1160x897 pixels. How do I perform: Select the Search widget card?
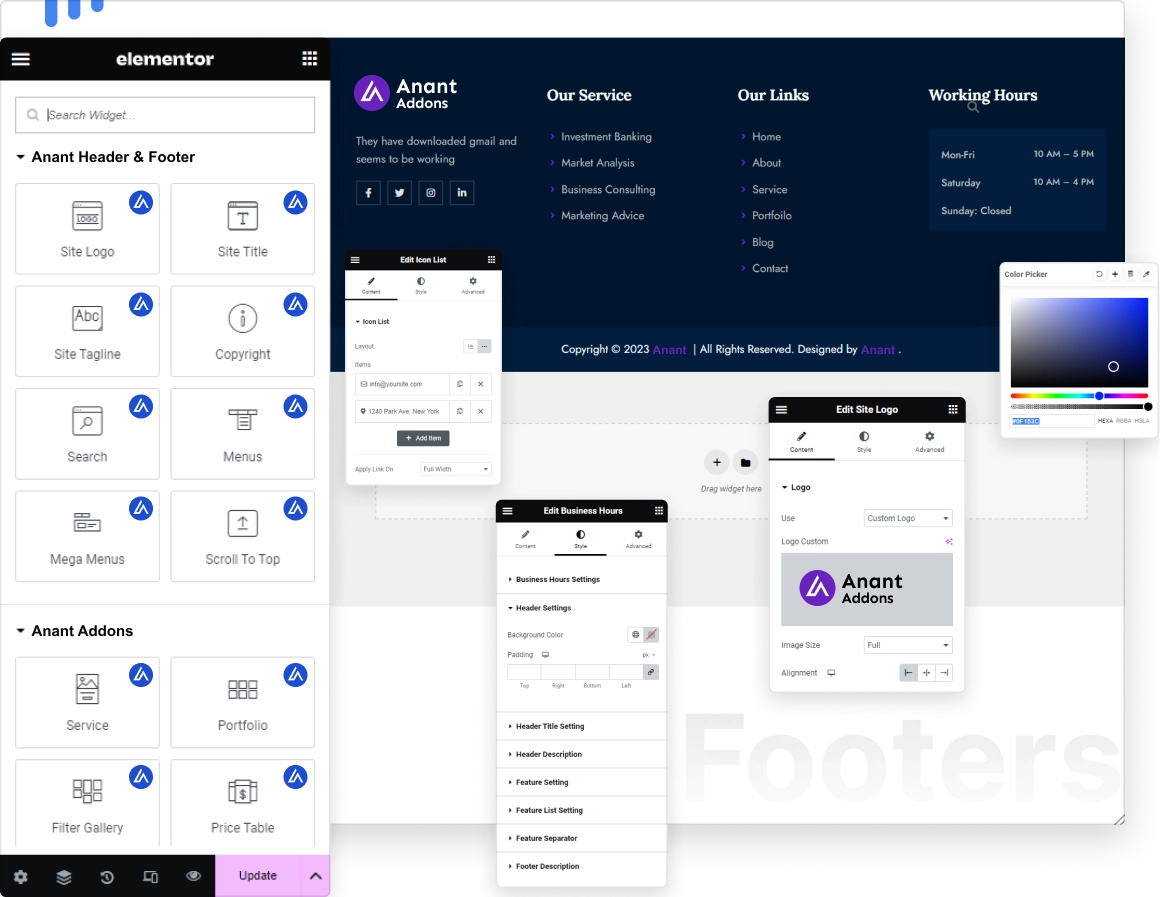coord(87,434)
